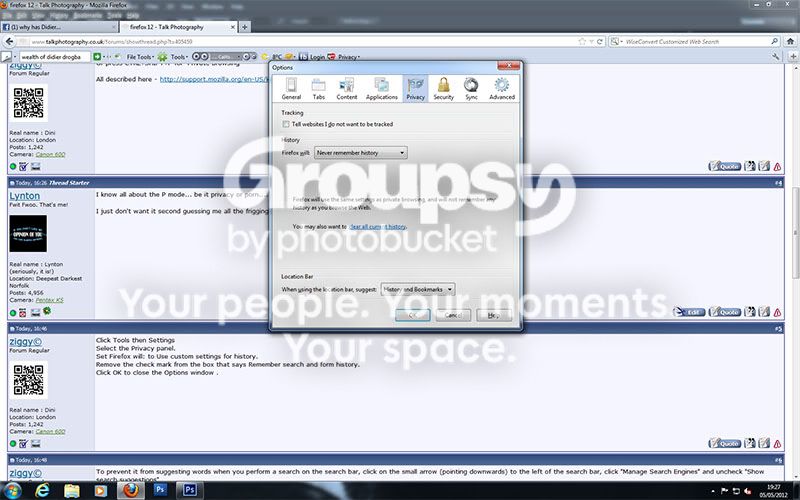Report post #5 via red warning triangle
The height and width of the screenshot is (500, 800).
(778, 444)
